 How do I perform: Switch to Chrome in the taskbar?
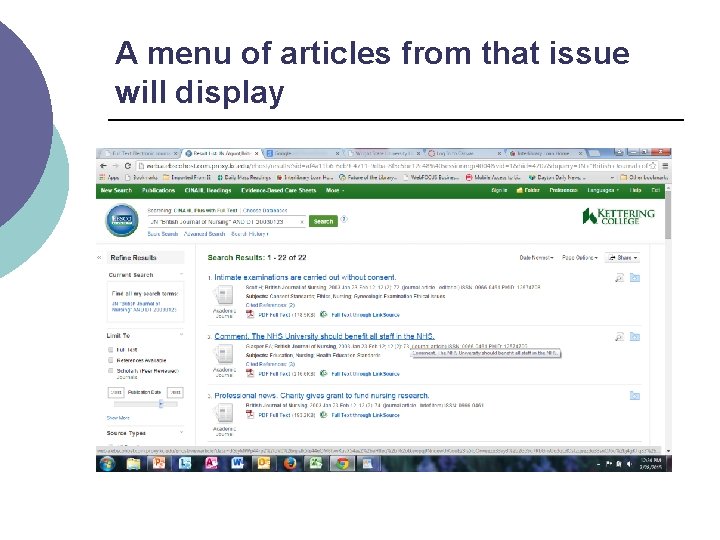(342, 463)
